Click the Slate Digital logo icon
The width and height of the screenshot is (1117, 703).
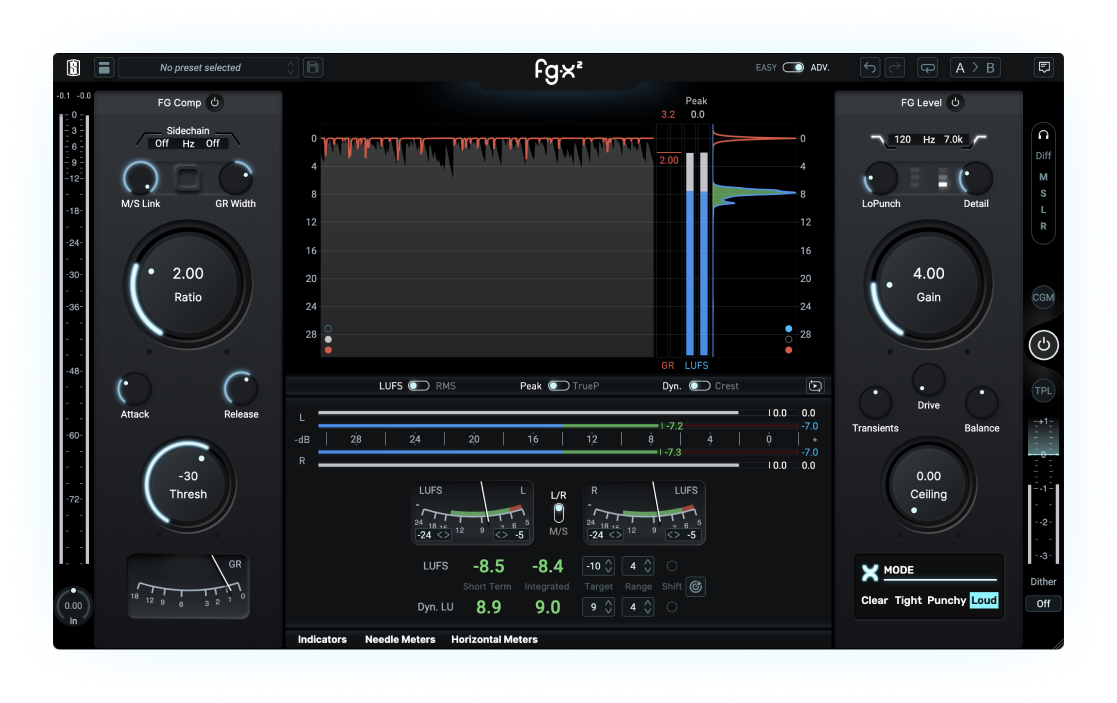[73, 68]
